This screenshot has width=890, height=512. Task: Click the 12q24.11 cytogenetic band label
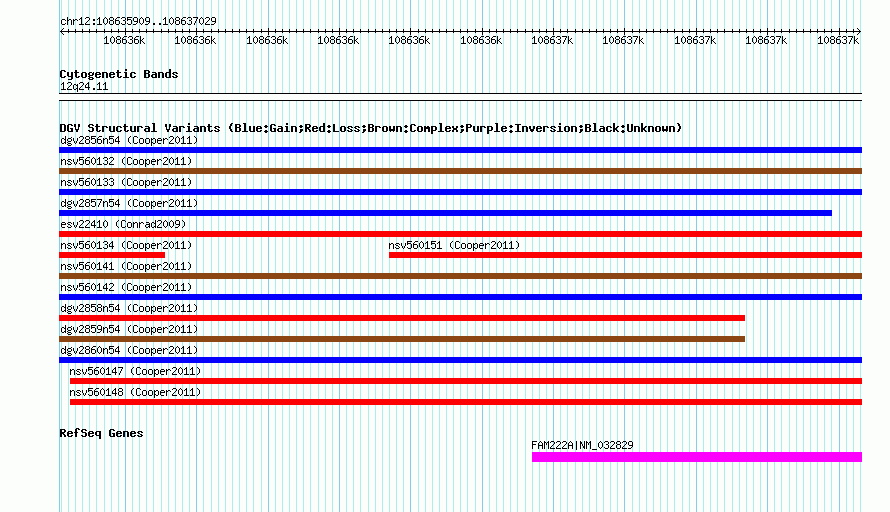[x=84, y=86]
